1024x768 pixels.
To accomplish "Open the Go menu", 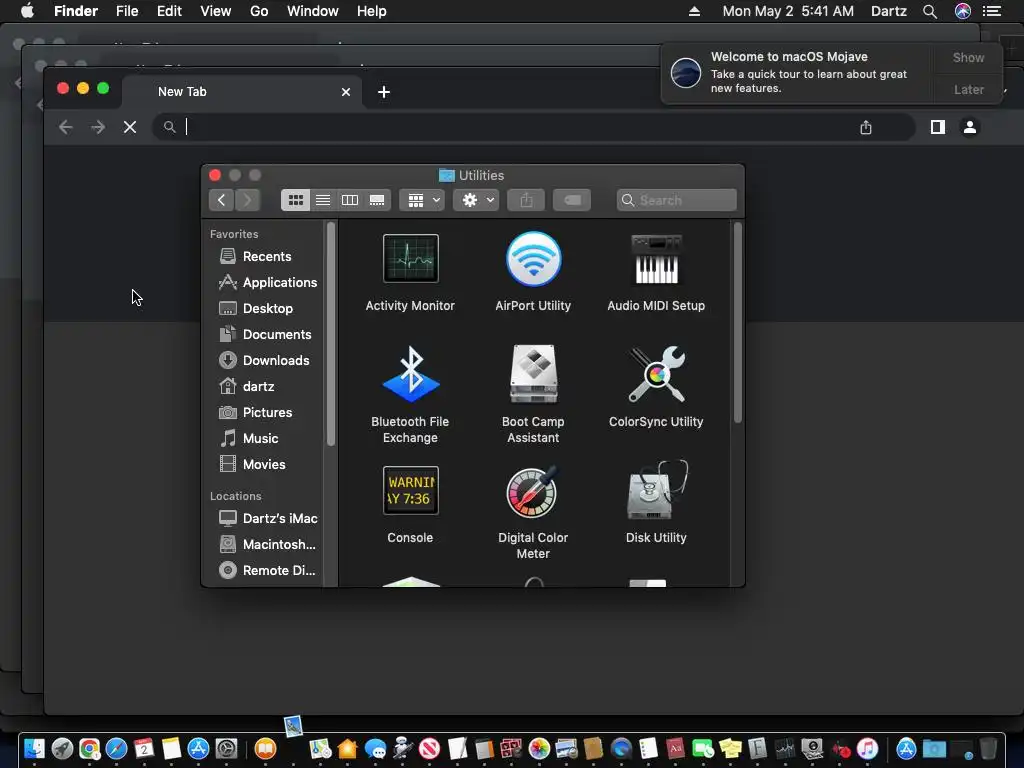I will pos(259,11).
